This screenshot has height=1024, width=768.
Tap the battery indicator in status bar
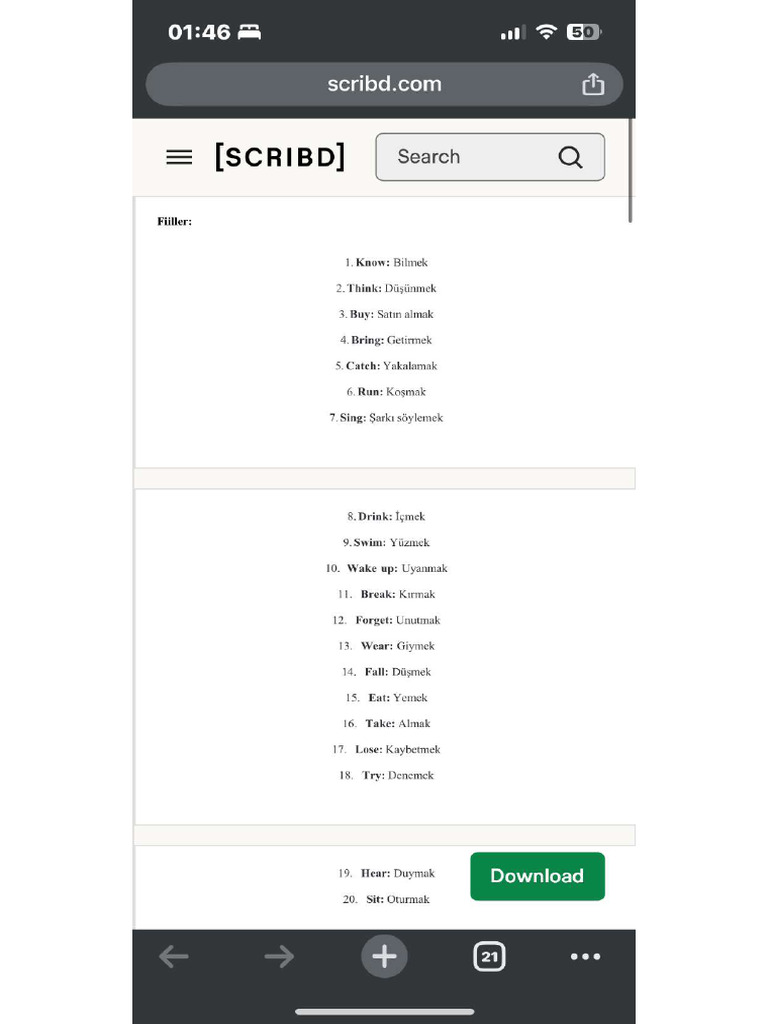[x=583, y=32]
